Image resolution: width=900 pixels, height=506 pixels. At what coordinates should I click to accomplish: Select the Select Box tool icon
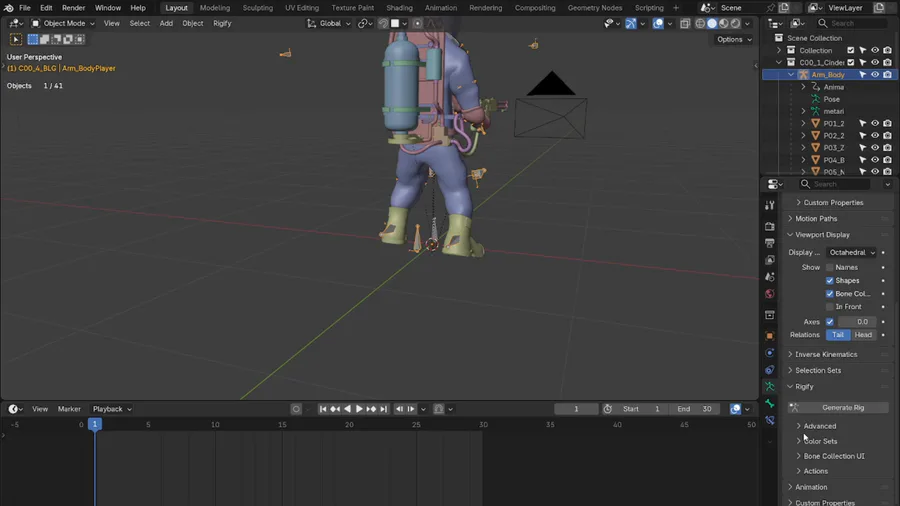point(33,39)
